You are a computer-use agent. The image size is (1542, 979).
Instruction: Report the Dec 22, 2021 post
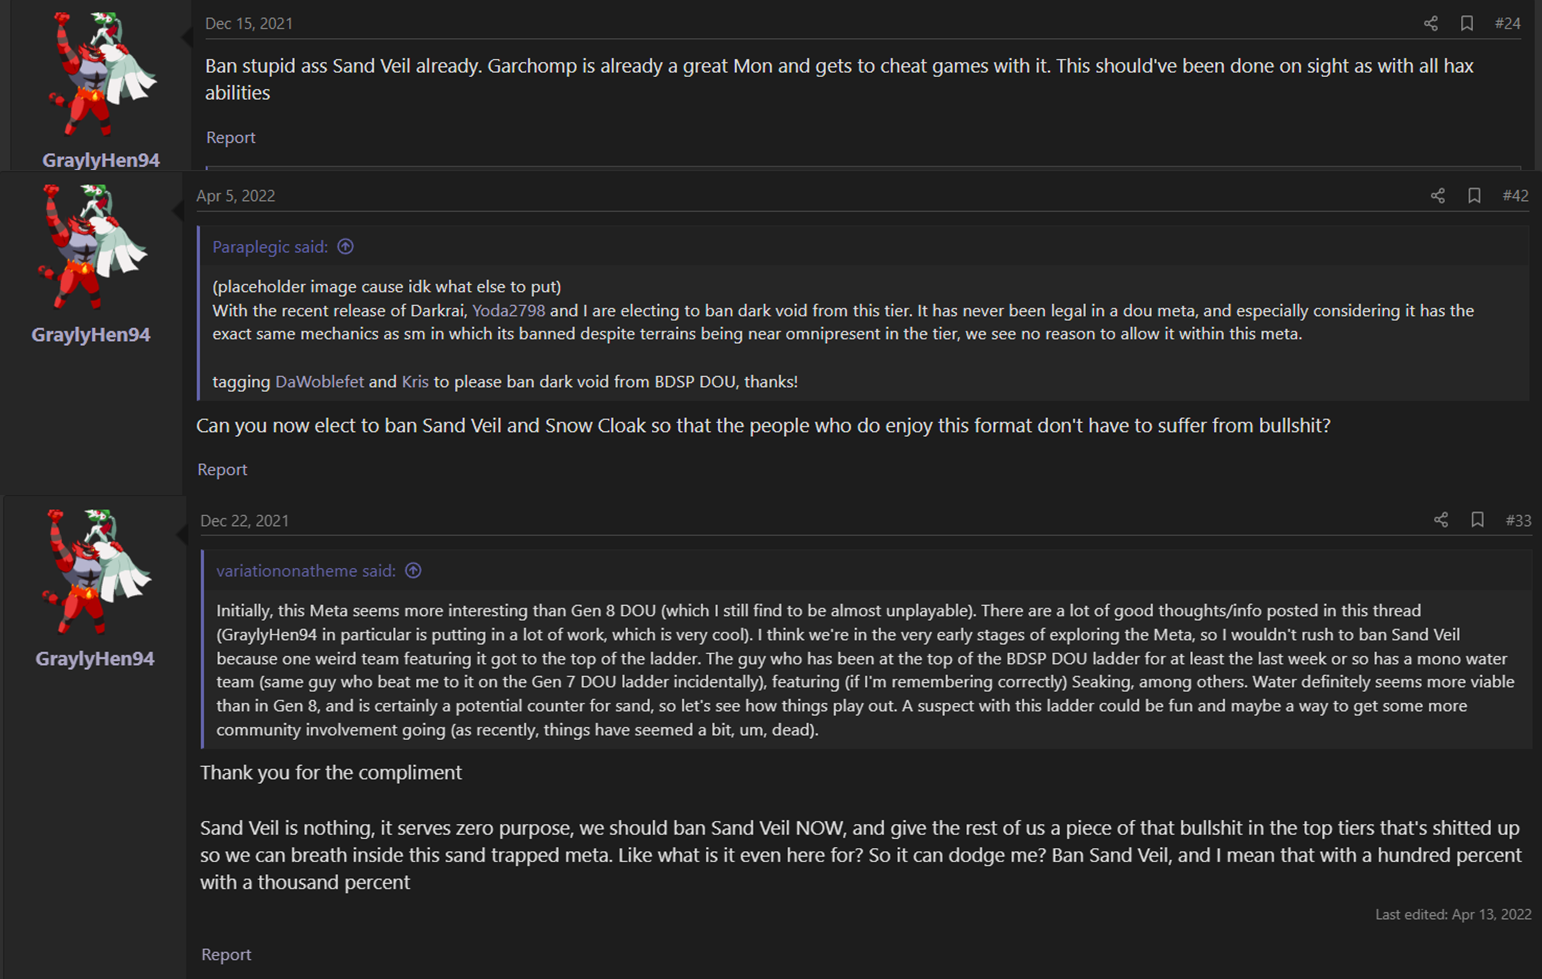[226, 955]
